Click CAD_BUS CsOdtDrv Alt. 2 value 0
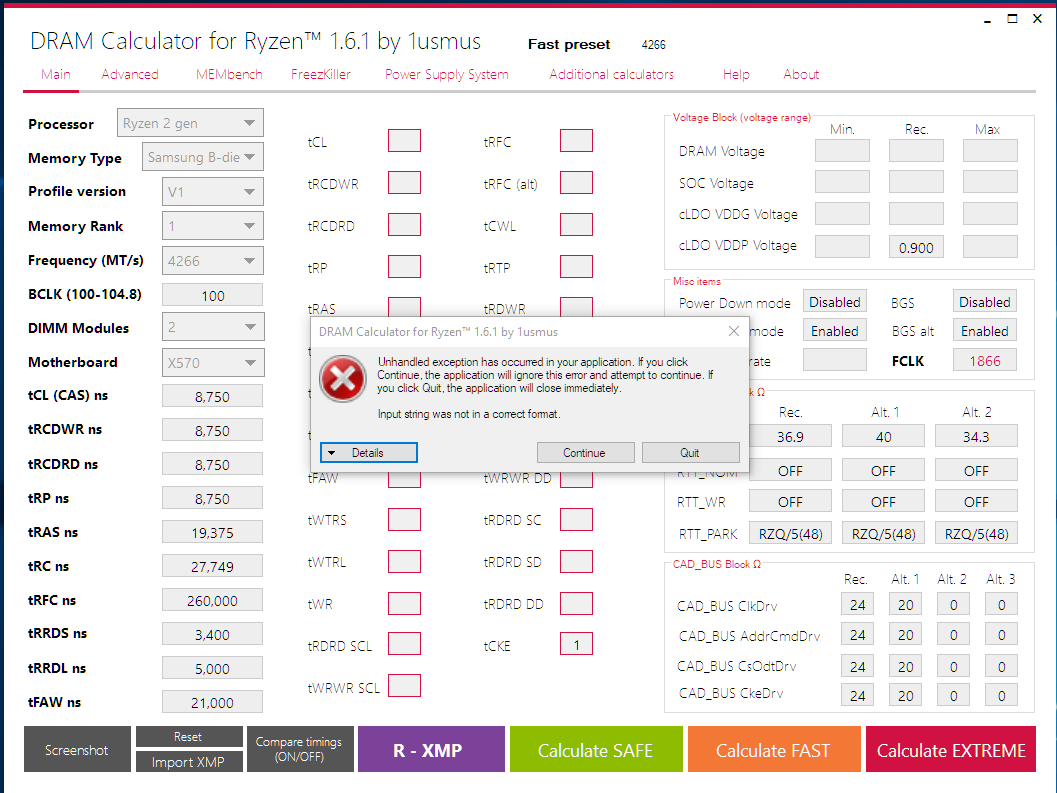The image size is (1057, 793). coord(953,666)
